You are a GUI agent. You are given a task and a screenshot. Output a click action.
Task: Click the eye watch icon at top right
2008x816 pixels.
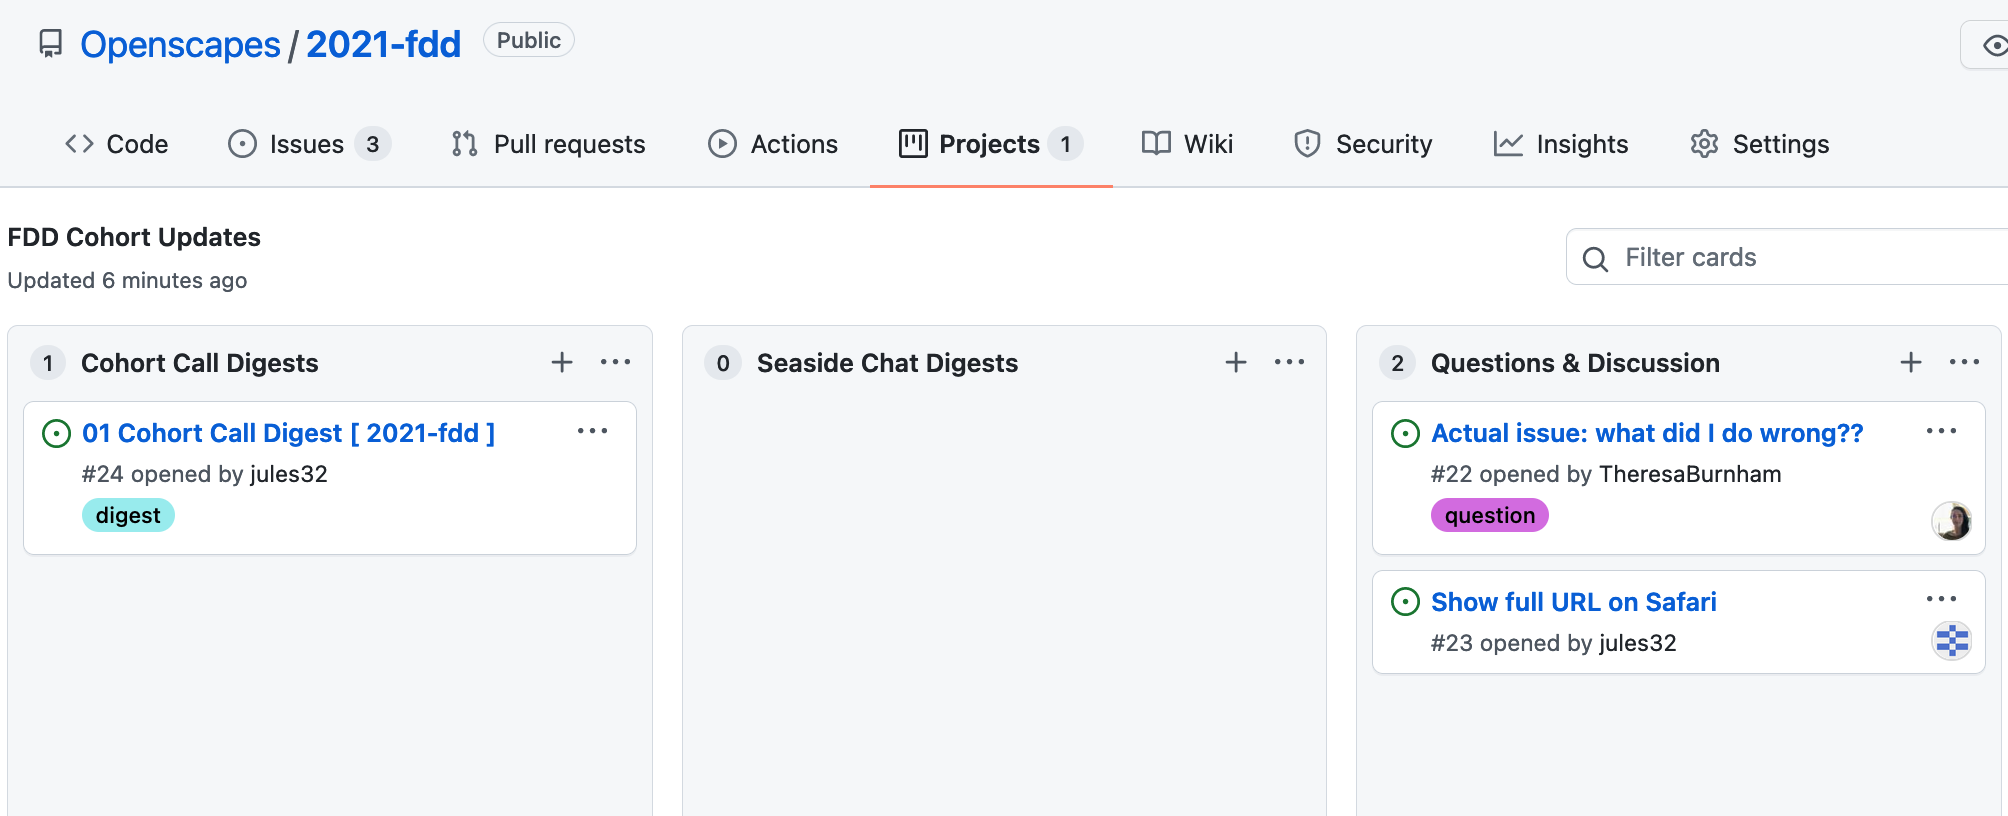(x=1996, y=45)
